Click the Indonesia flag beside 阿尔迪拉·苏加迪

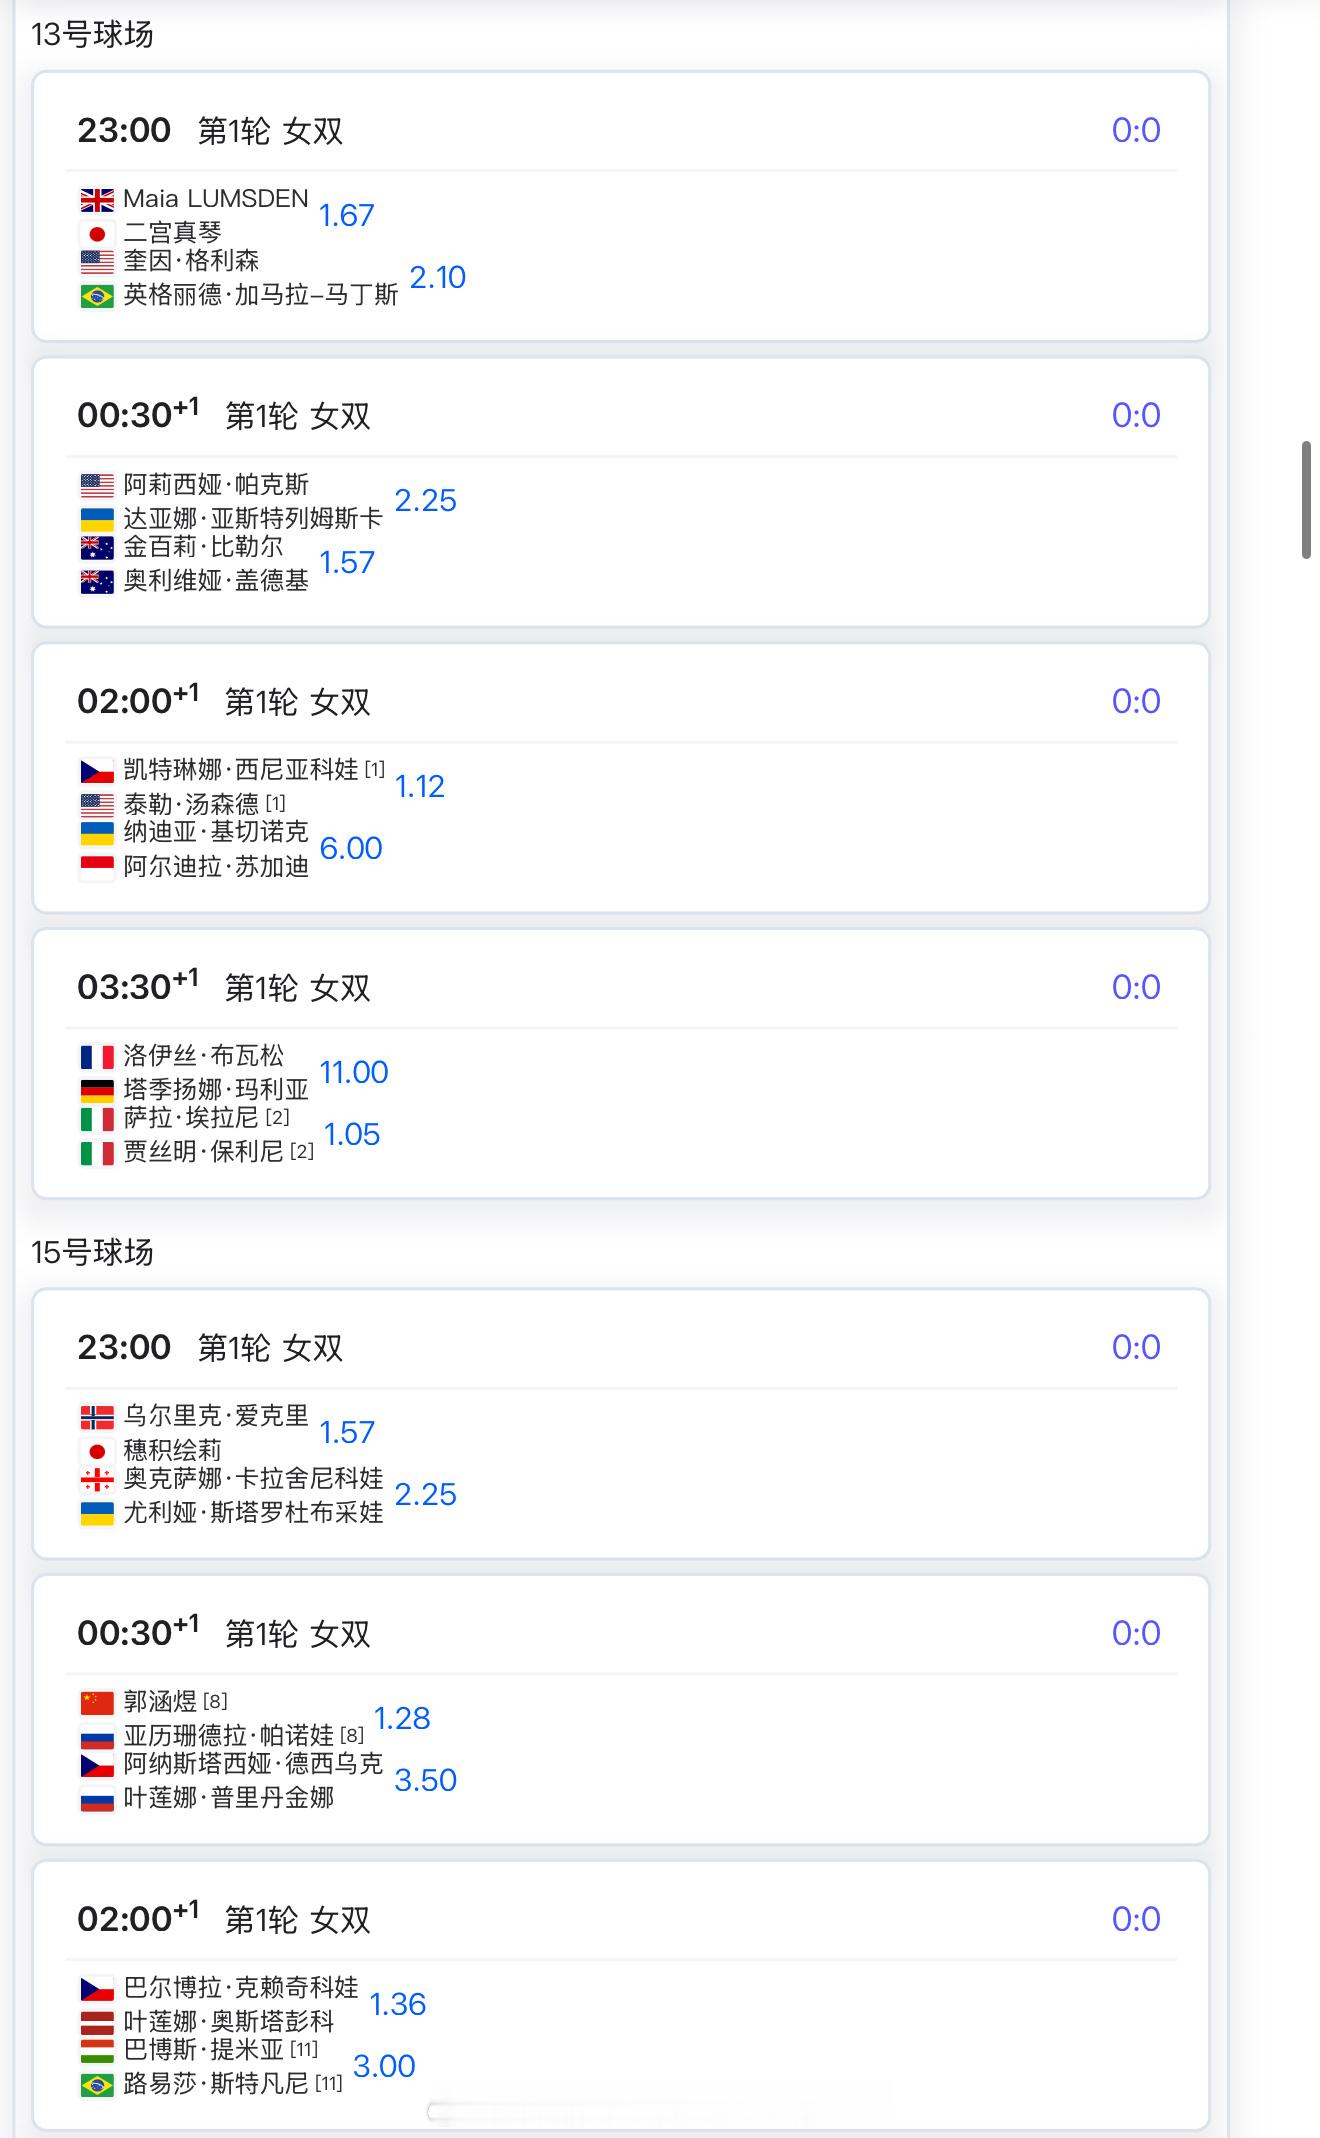click(97, 867)
